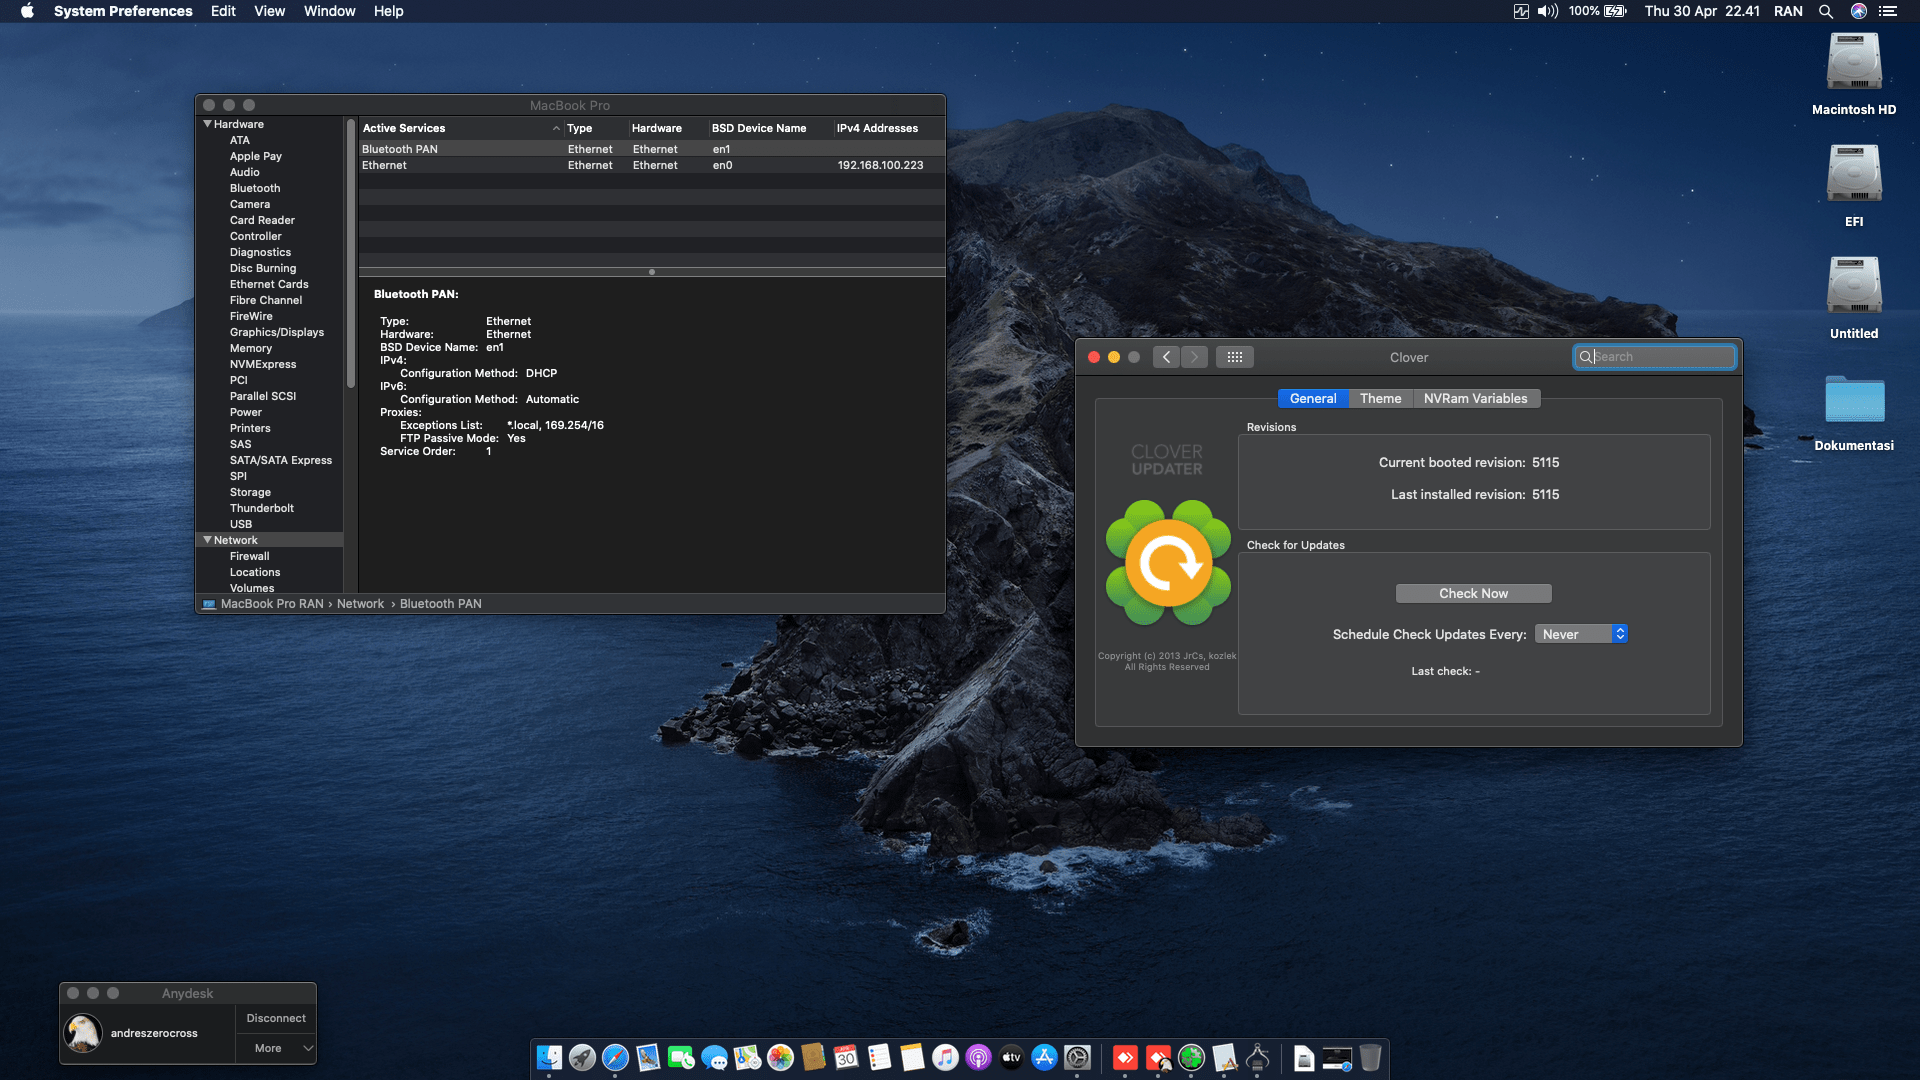
Task: Open Schedule Check Updates Every dropdown
Action: tap(1581, 634)
